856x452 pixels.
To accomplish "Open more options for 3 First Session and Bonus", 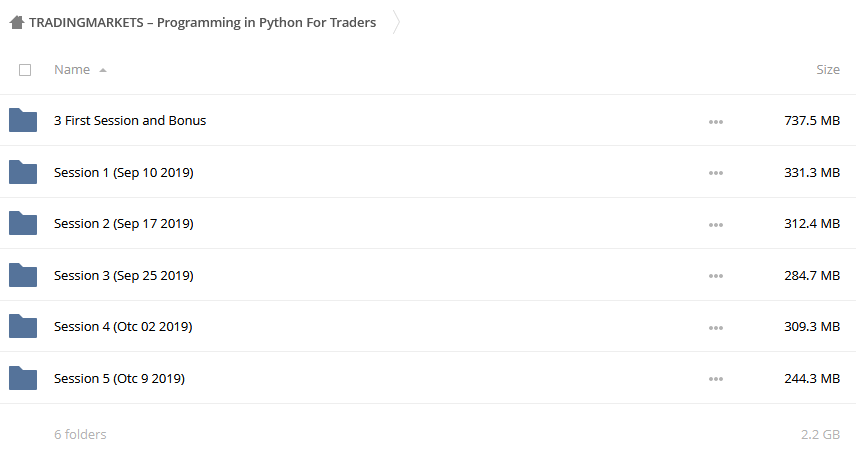I will coord(716,121).
